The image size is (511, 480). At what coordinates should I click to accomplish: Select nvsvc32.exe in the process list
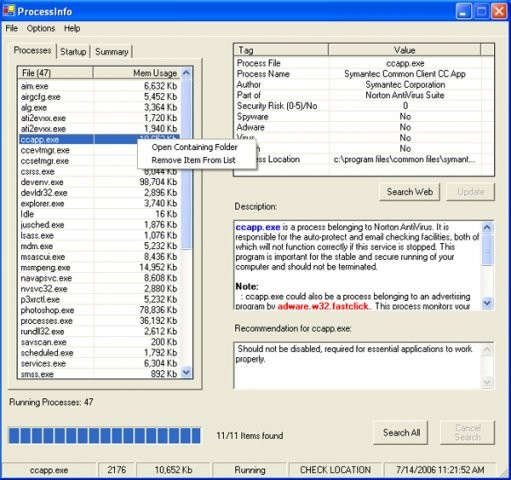tap(99, 289)
